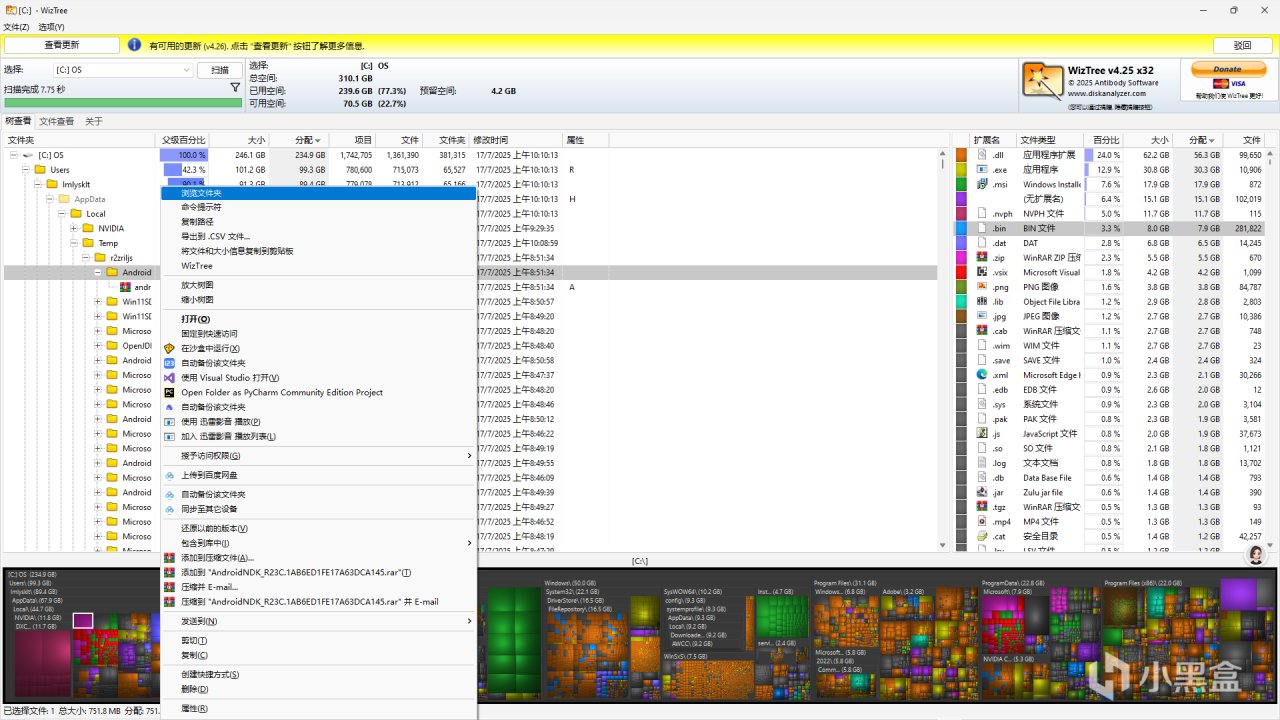Click the Baidu cloud icon beside 上传到百度网盘
The image size is (1280, 720).
(x=169, y=475)
